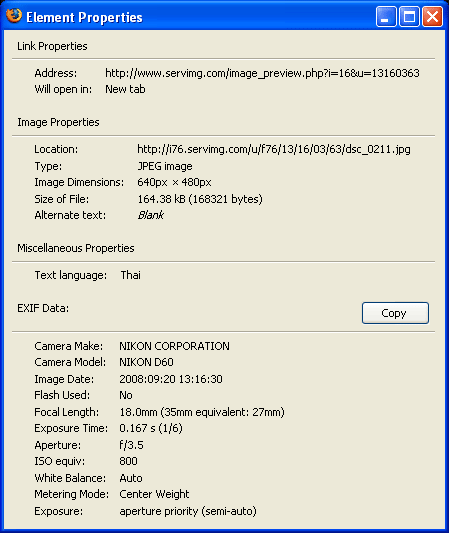This screenshot has height=533, width=449.
Task: Click the 'New tab' open-in value
Action: pos(125,89)
